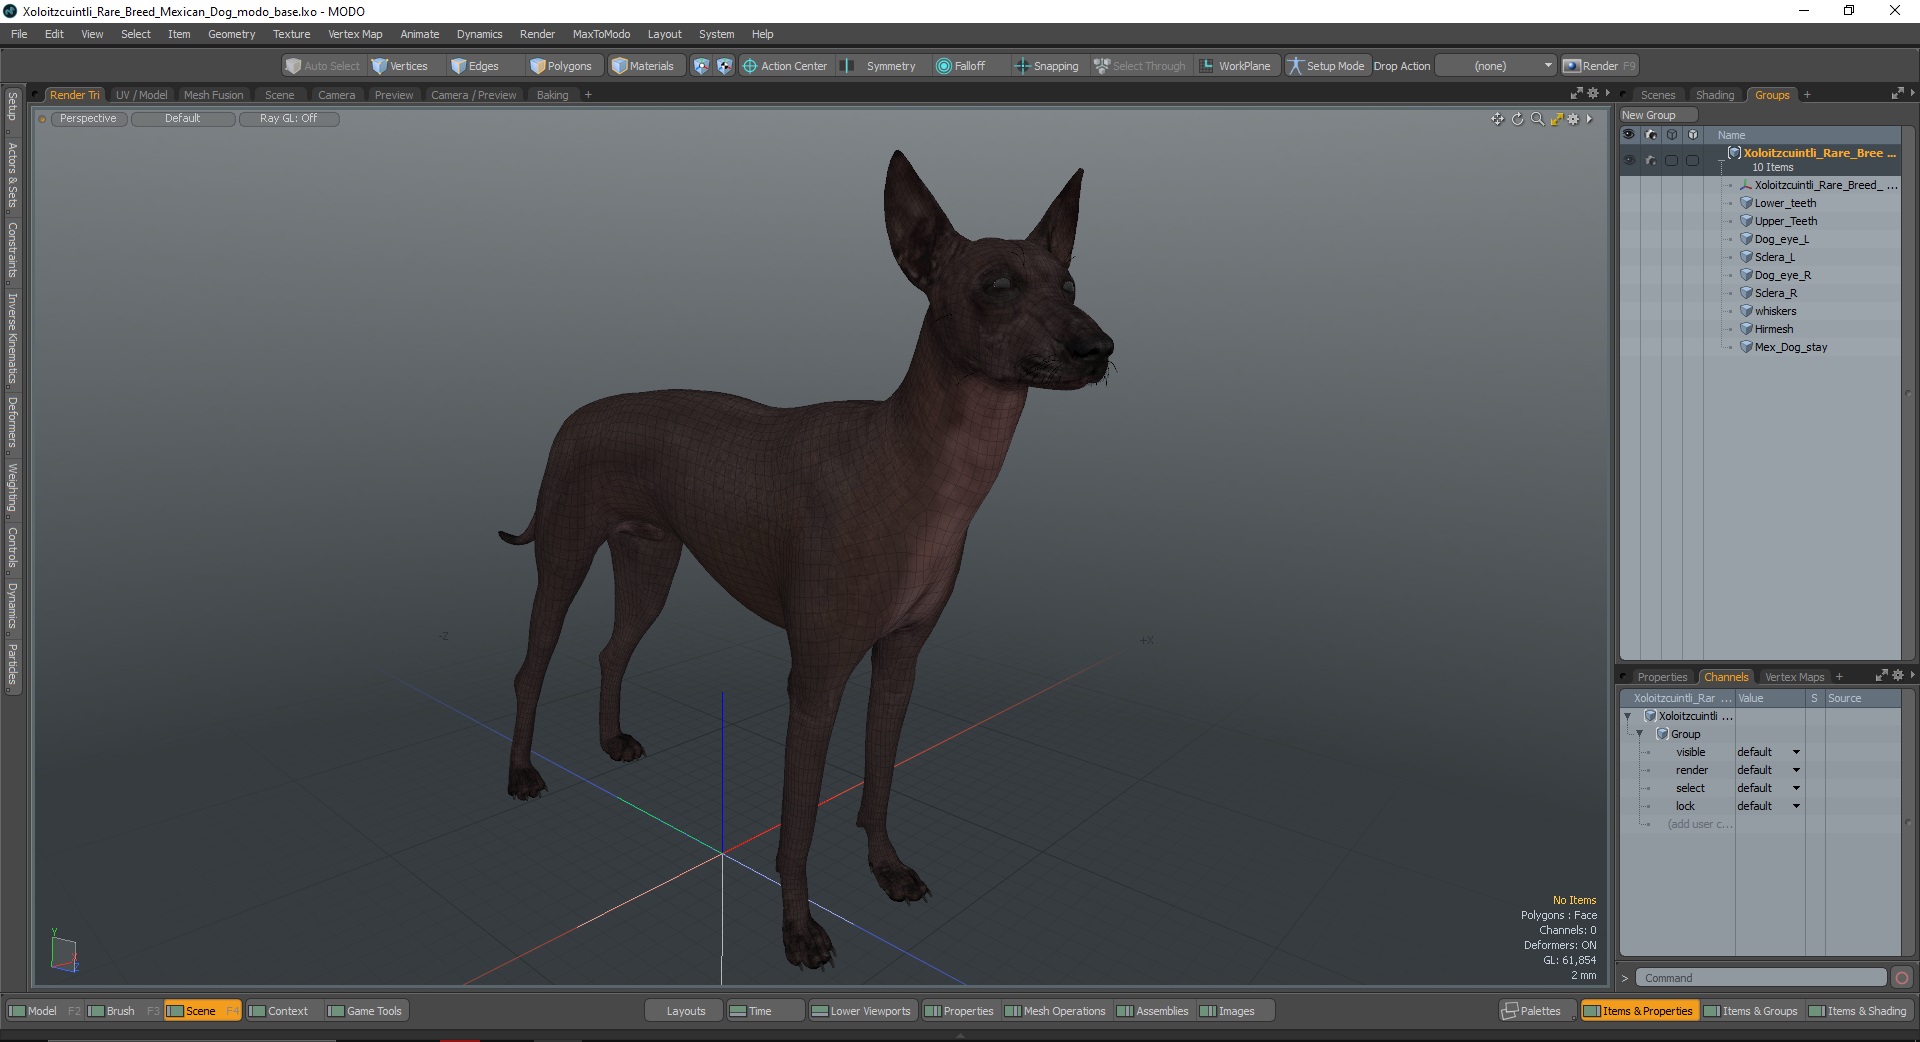Switch to Edges selection mode
1920x1042 pixels.
click(x=475, y=66)
